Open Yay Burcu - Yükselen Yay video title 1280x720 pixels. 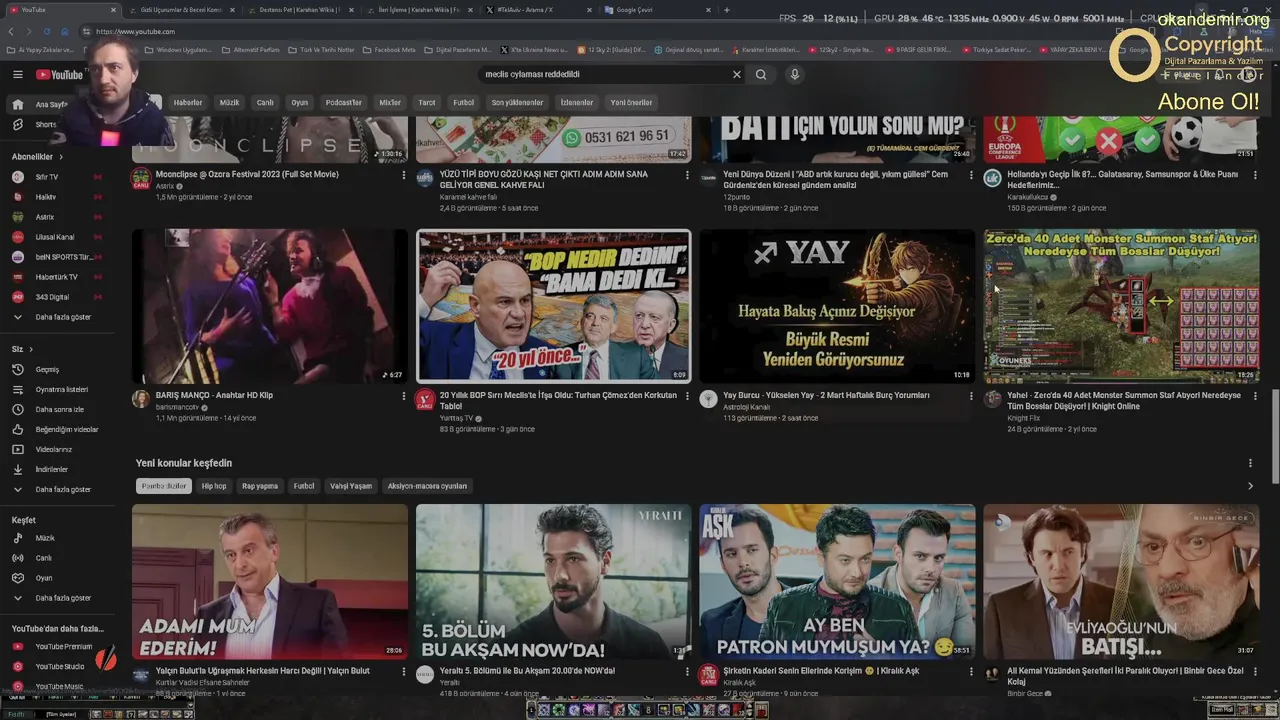tap(826, 395)
